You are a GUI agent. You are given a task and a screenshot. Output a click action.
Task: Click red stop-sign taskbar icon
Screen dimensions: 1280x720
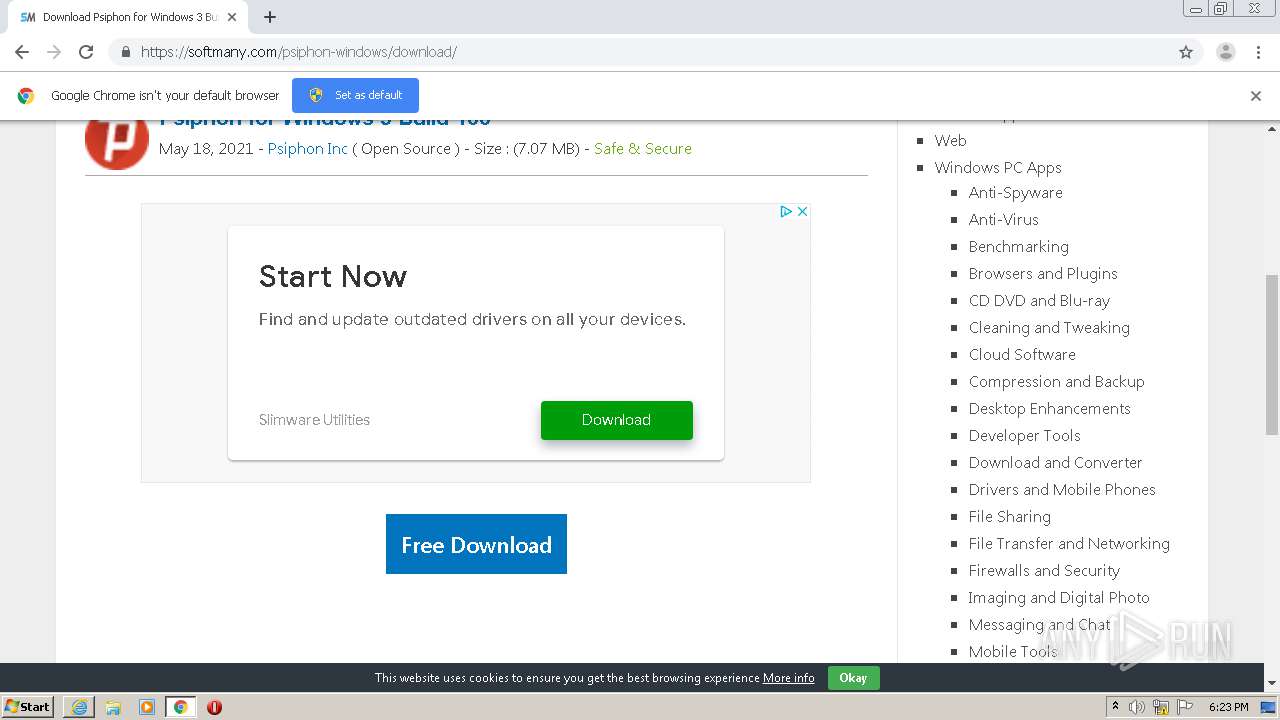[214, 707]
